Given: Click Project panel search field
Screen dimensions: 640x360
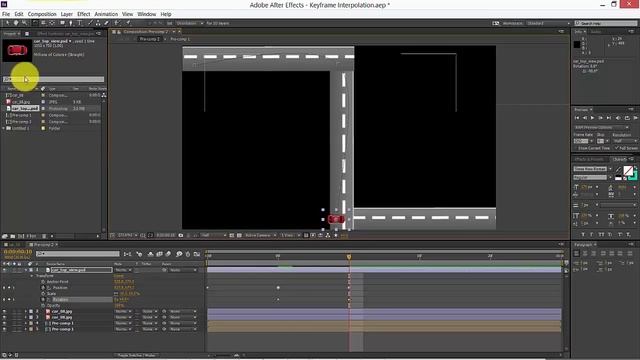Looking at the screenshot, I should click(53, 79).
